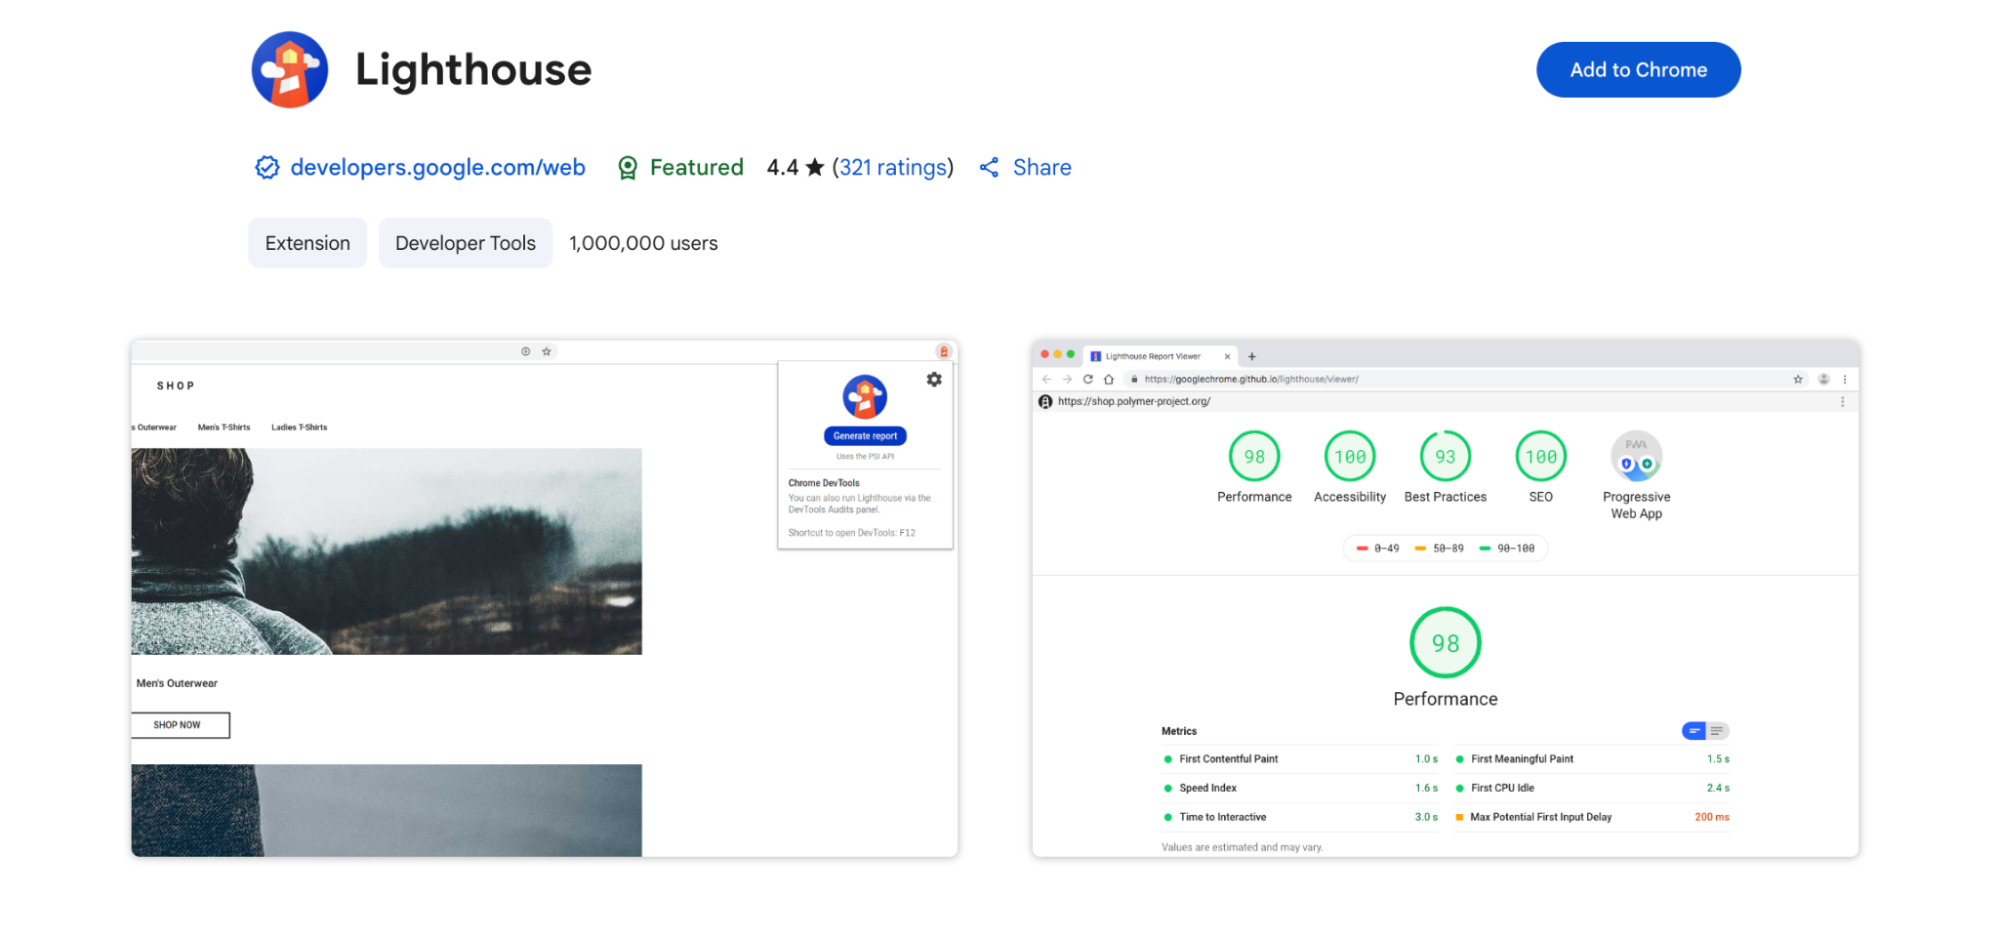Screen dimensions: 1999x949
Task: Click the SEO 100 score gauge
Action: [x=1541, y=457]
